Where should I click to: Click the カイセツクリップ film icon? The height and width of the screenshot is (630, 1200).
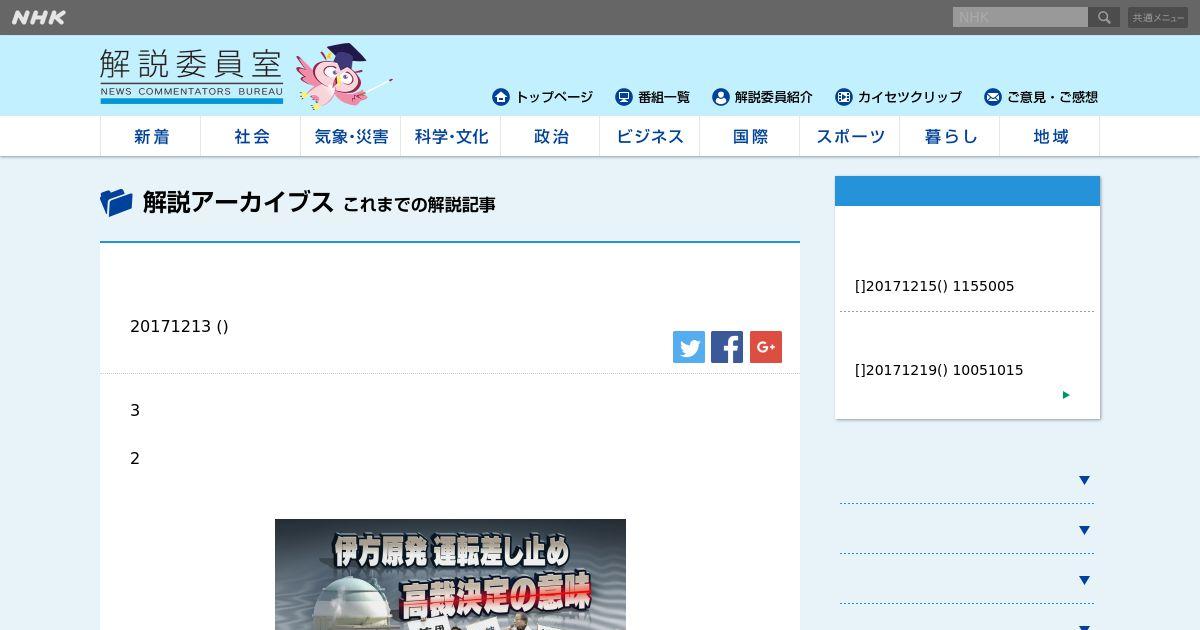pyautogui.click(x=844, y=97)
